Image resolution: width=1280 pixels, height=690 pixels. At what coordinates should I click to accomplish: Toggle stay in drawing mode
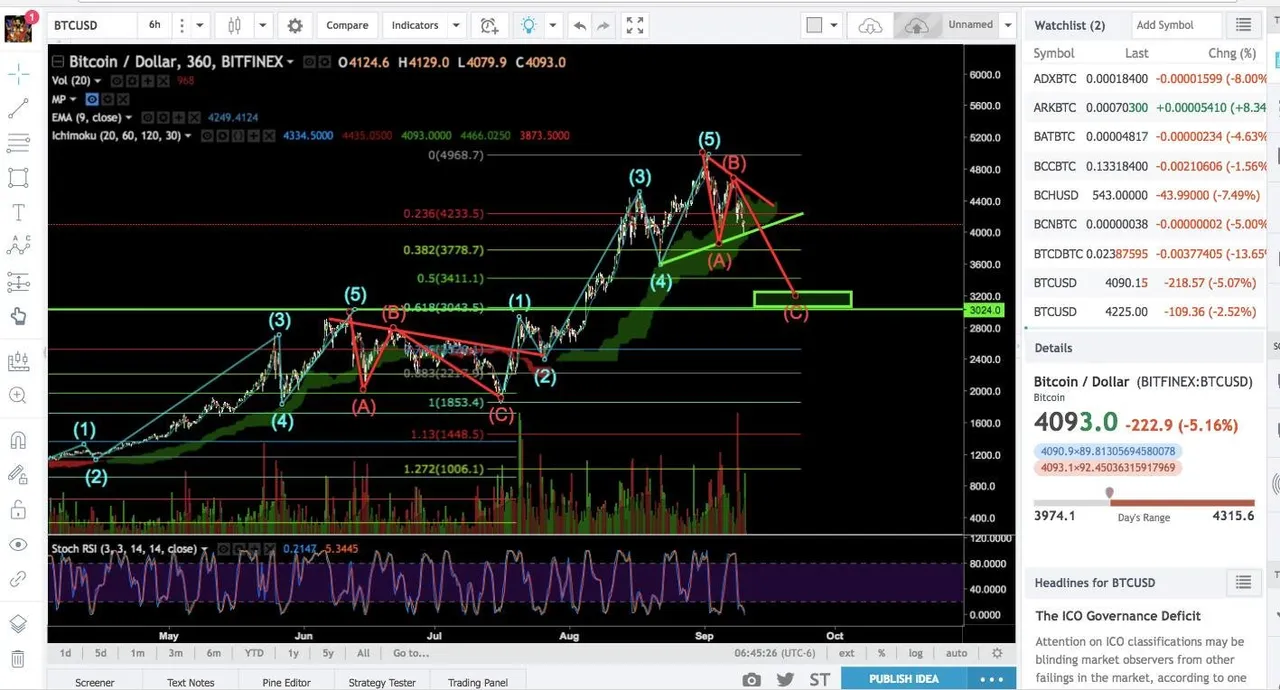tap(18, 475)
